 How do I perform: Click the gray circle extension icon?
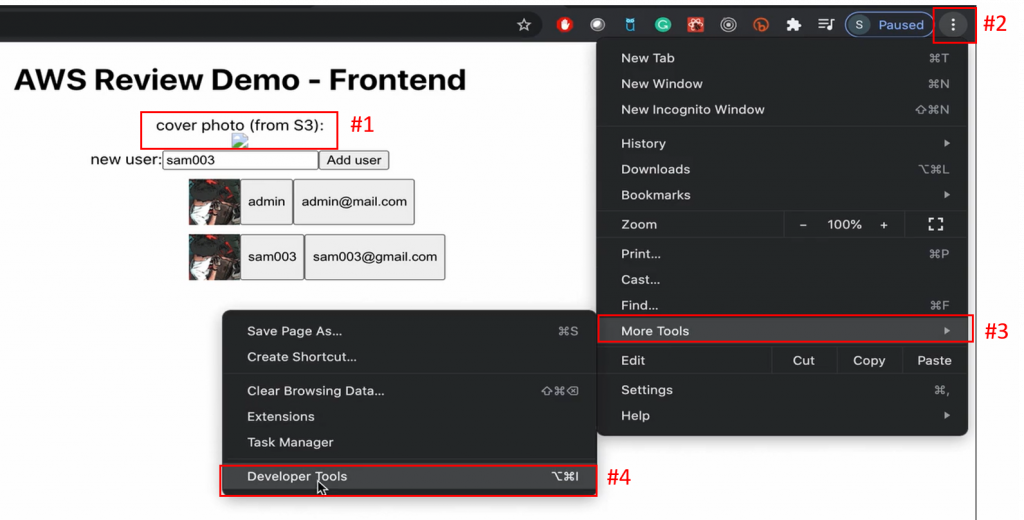pos(598,25)
